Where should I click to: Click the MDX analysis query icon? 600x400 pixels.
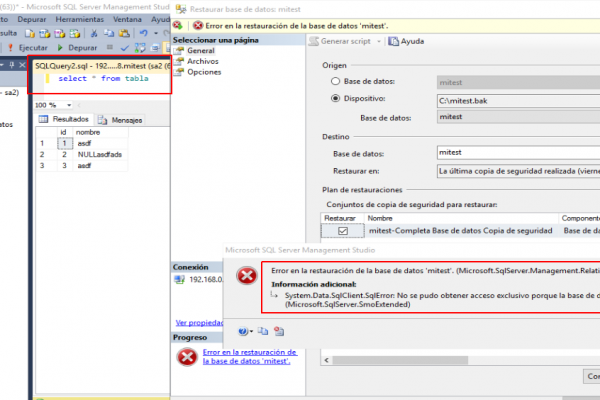pyautogui.click(x=44, y=34)
